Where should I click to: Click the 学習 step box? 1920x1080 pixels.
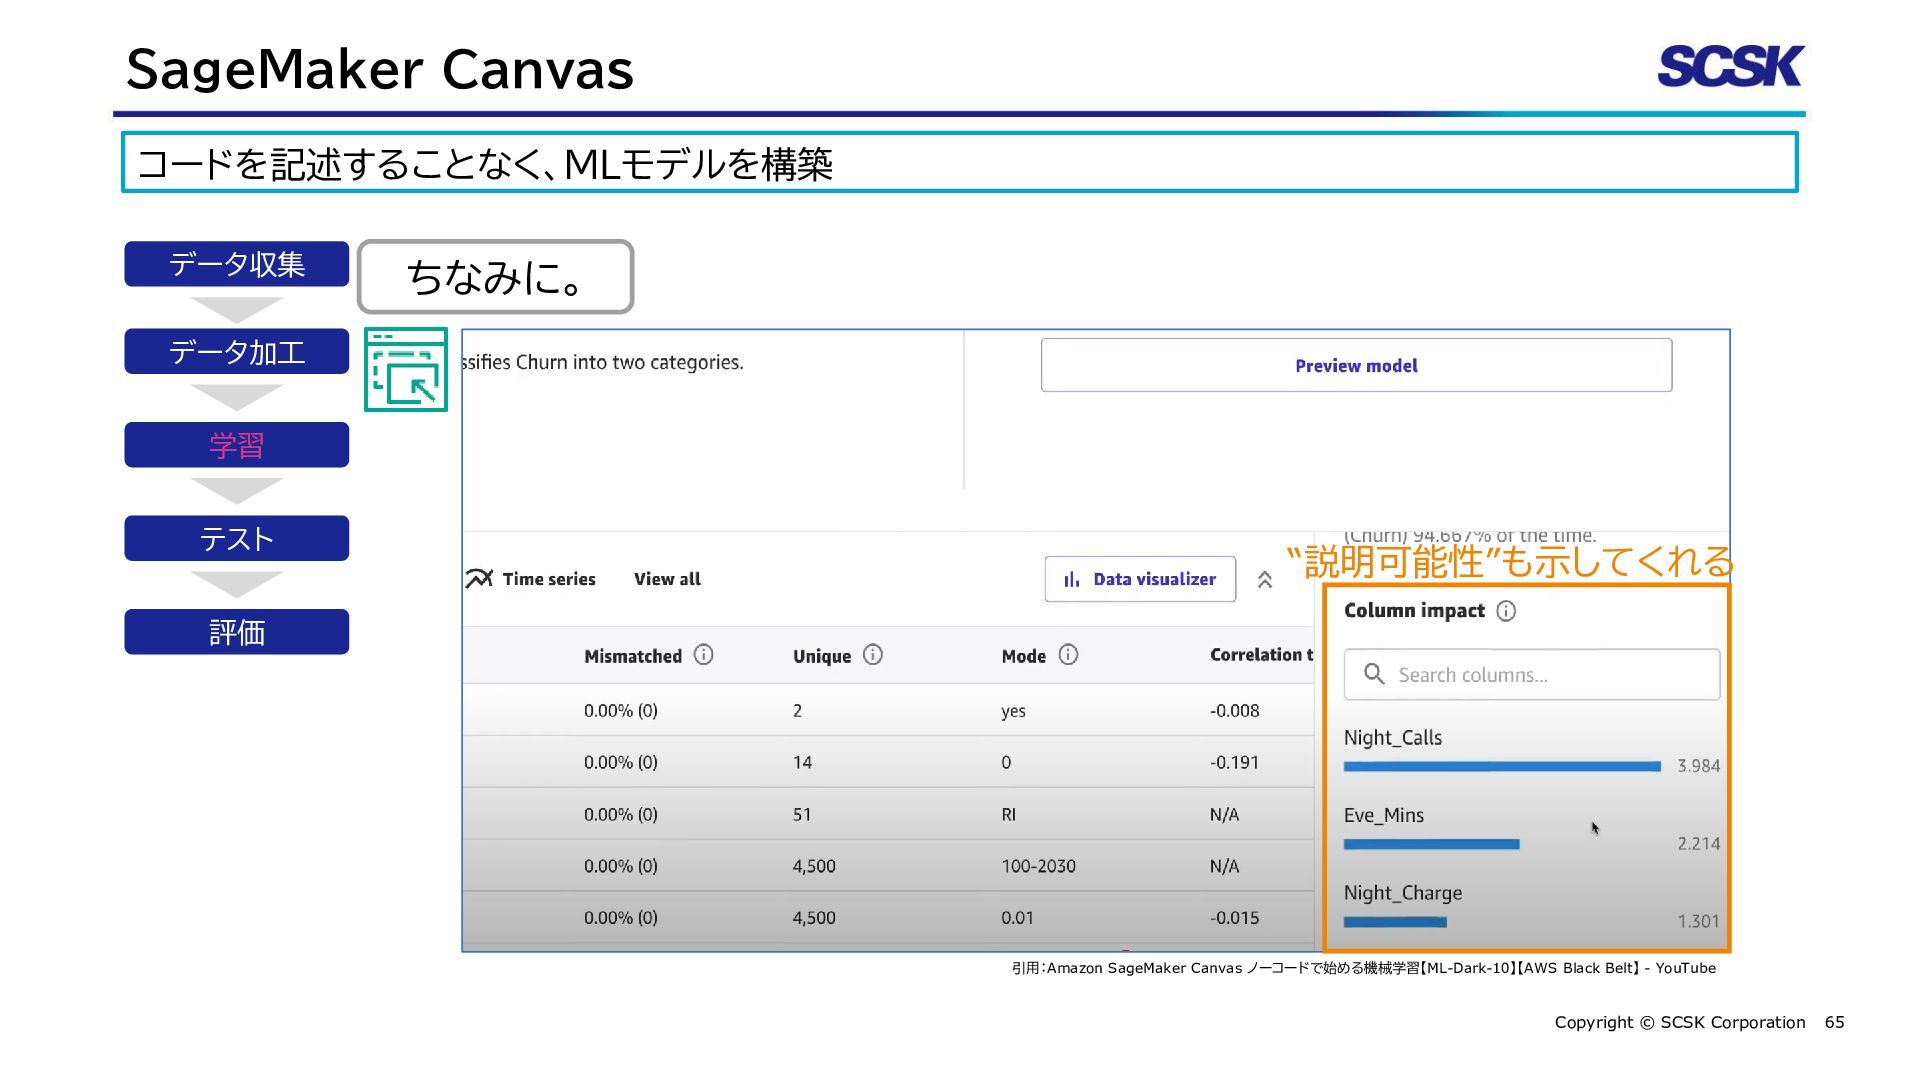(x=237, y=445)
